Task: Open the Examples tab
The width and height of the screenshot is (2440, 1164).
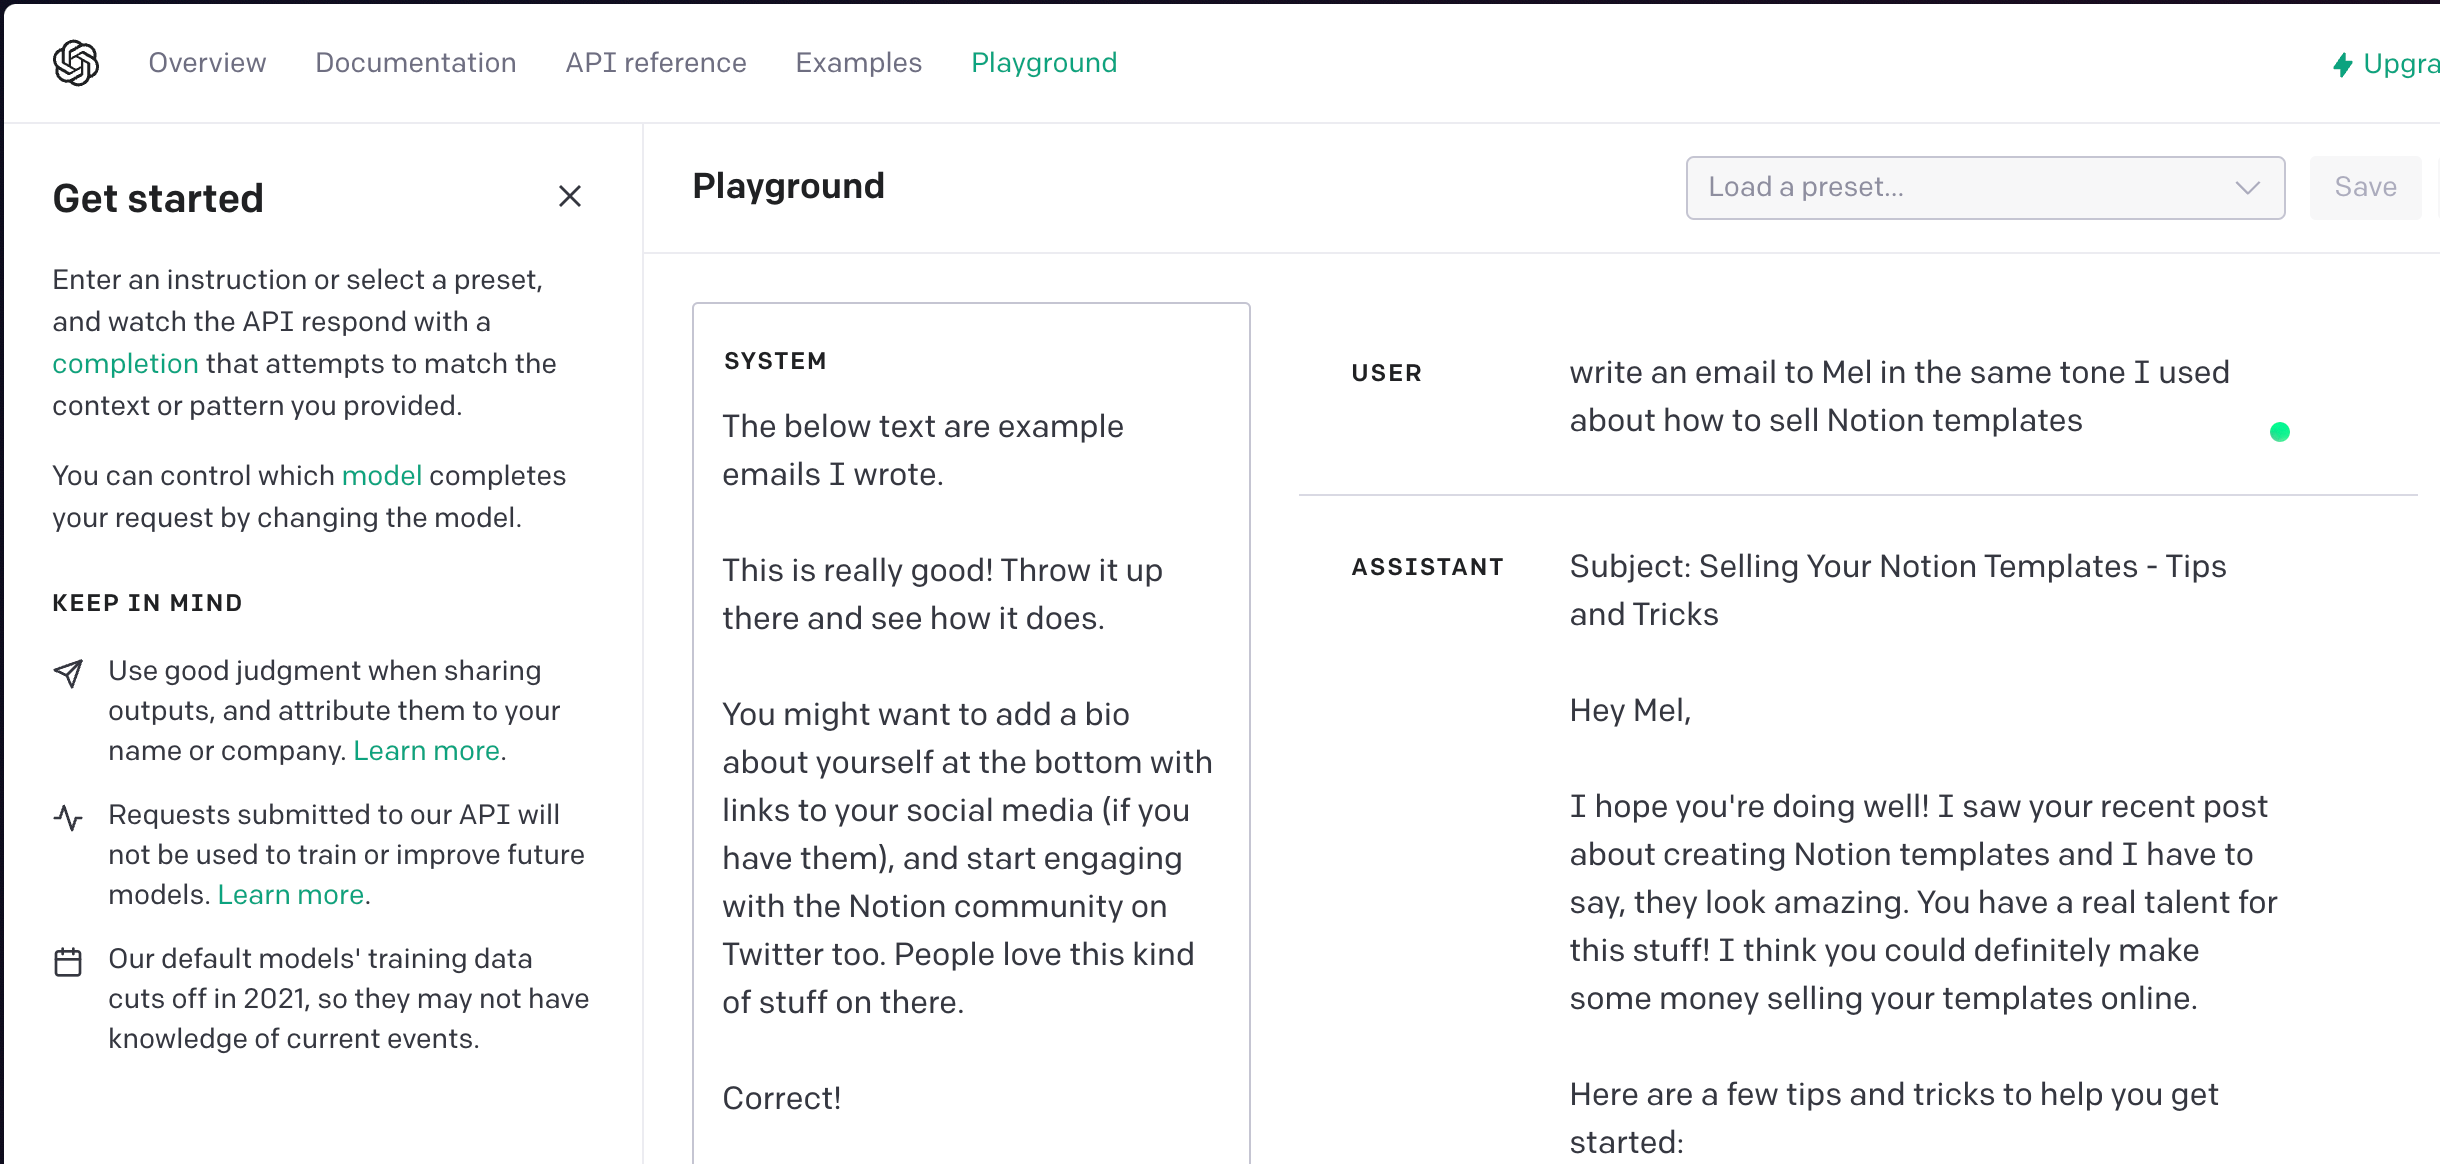Action: (859, 63)
